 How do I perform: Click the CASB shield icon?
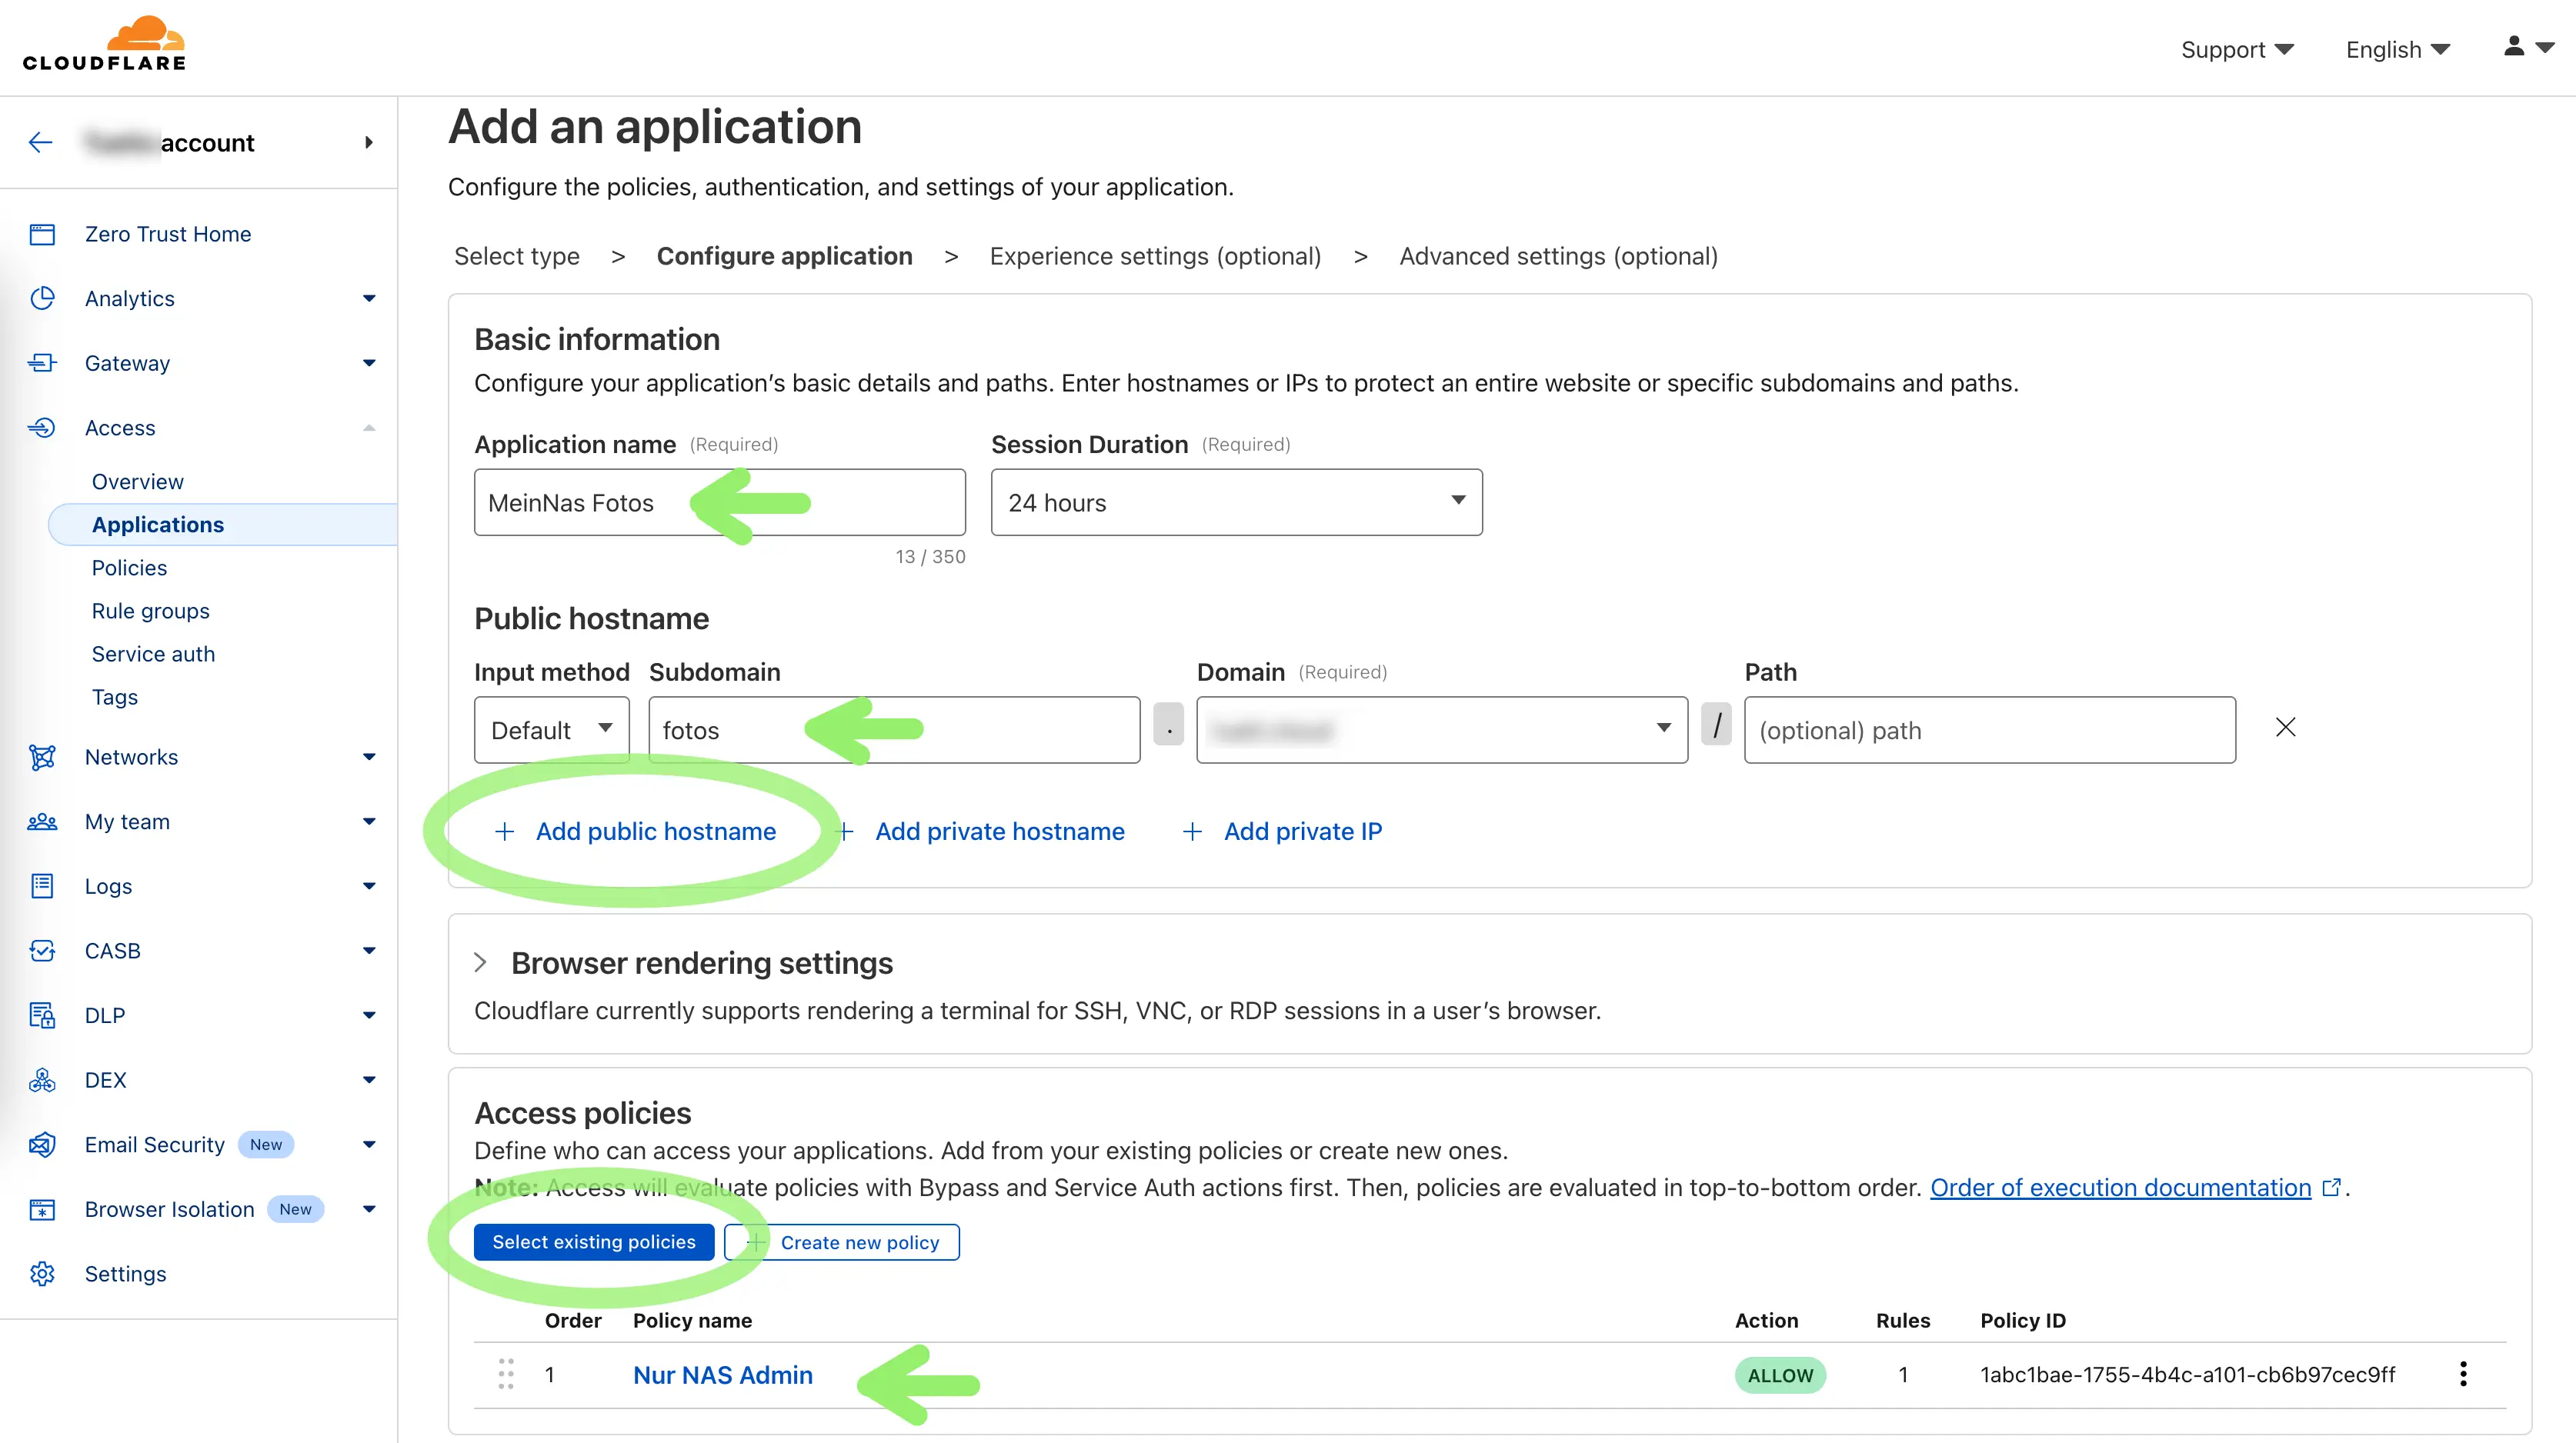[42, 950]
